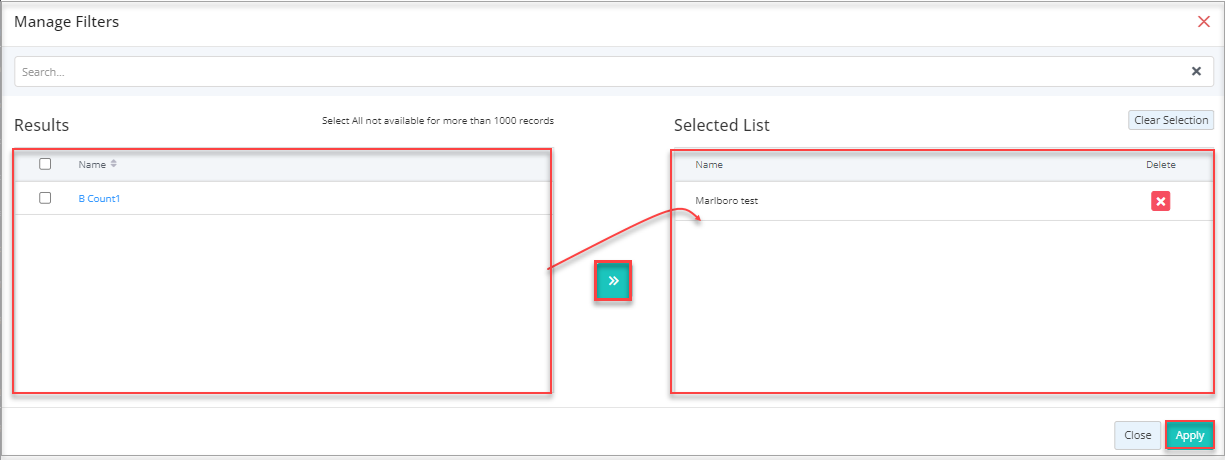The image size is (1225, 460).
Task: Click the Manage Filters dialog title
Action: point(67,21)
